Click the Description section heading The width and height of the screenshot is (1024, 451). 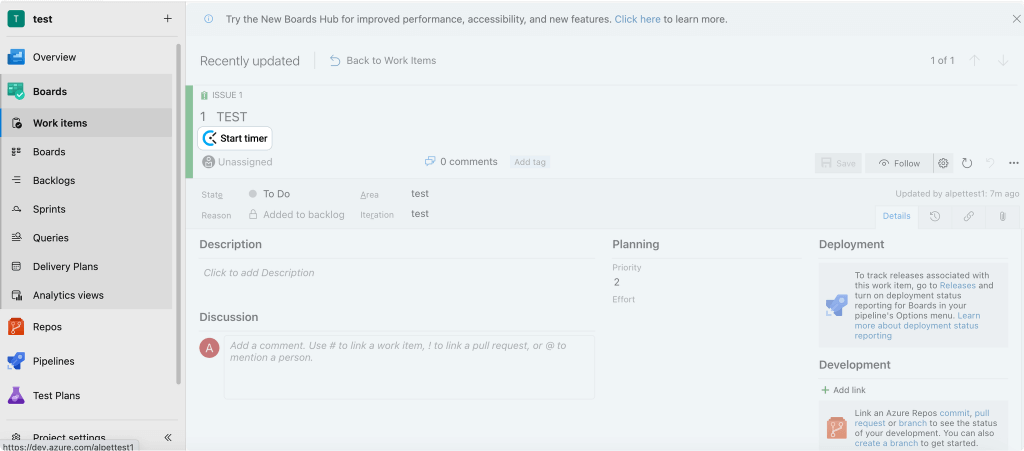[231, 244]
